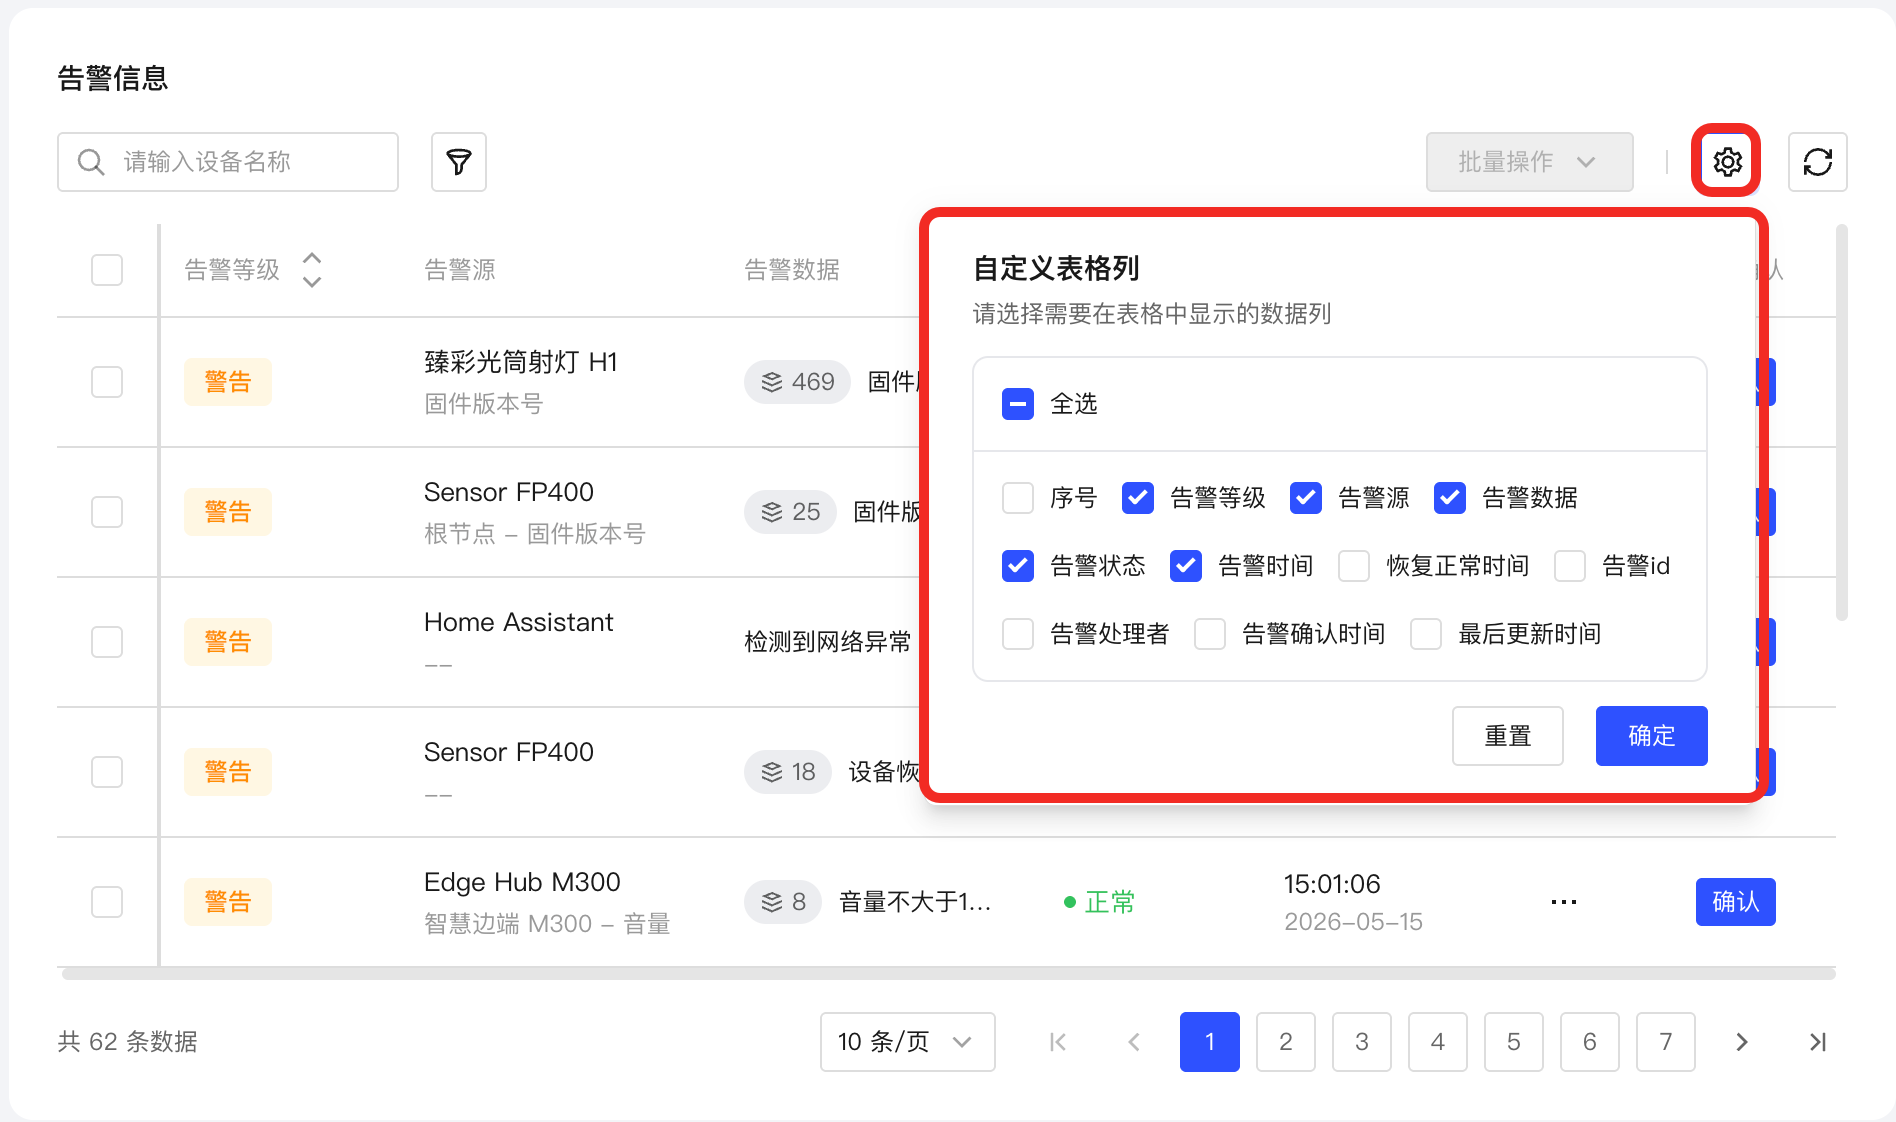Select all rows with the header checkbox
This screenshot has height=1122, width=1896.
107,270
